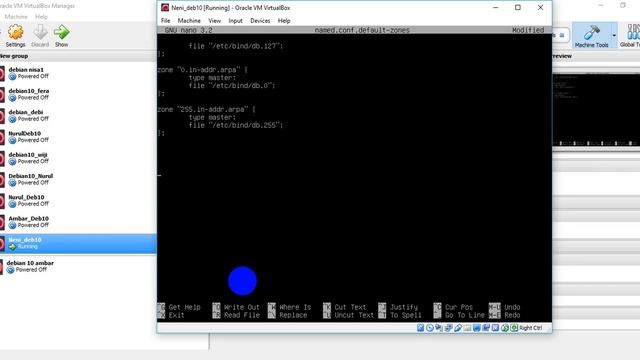The width and height of the screenshot is (640, 360).
Task: Expand the Machine Tools dropdown arrow
Action: pos(614,36)
